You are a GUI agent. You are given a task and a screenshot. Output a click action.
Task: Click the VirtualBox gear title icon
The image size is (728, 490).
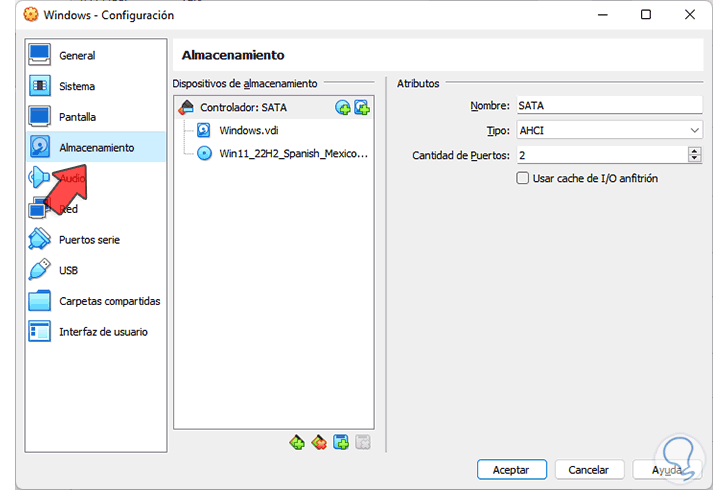point(31,14)
